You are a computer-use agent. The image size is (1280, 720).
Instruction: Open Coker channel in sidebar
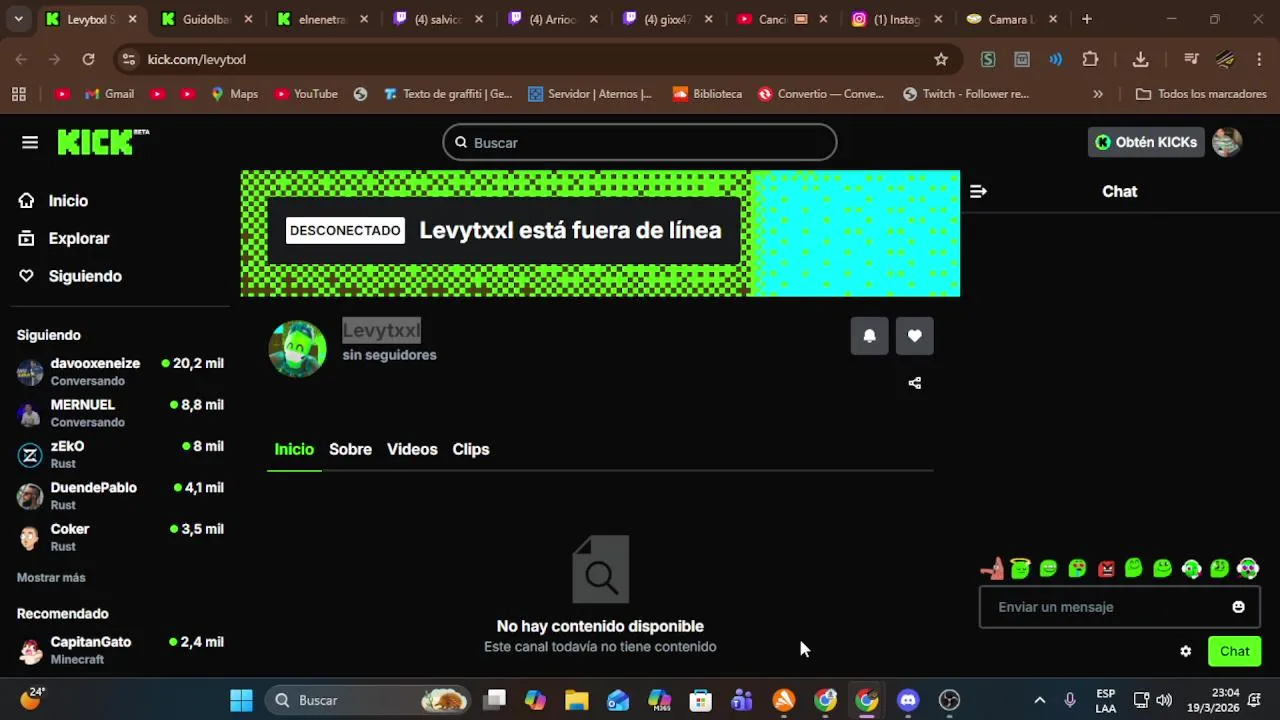coord(120,537)
